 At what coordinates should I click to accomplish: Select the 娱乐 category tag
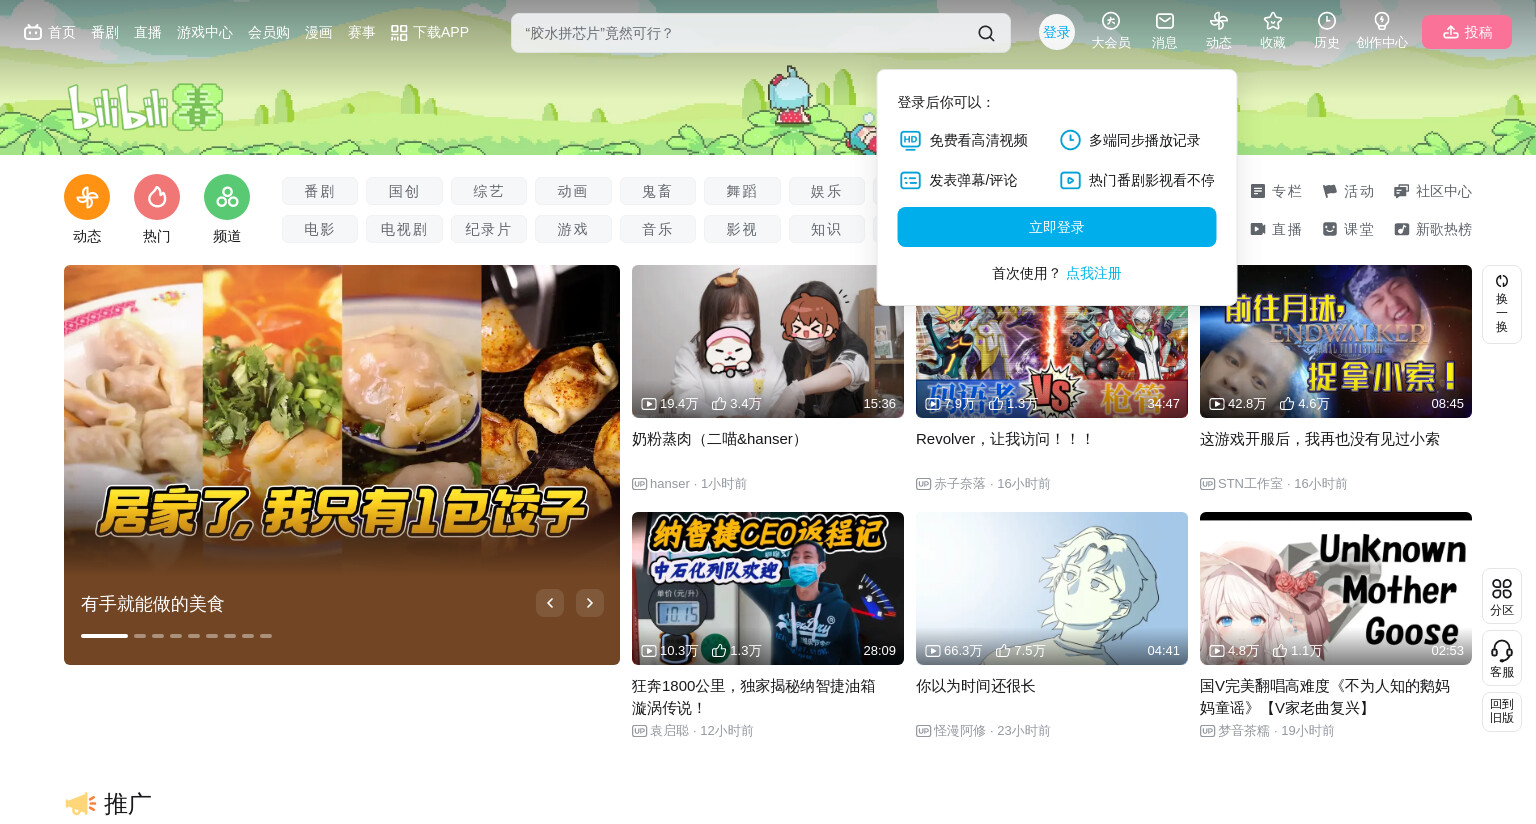point(827,191)
